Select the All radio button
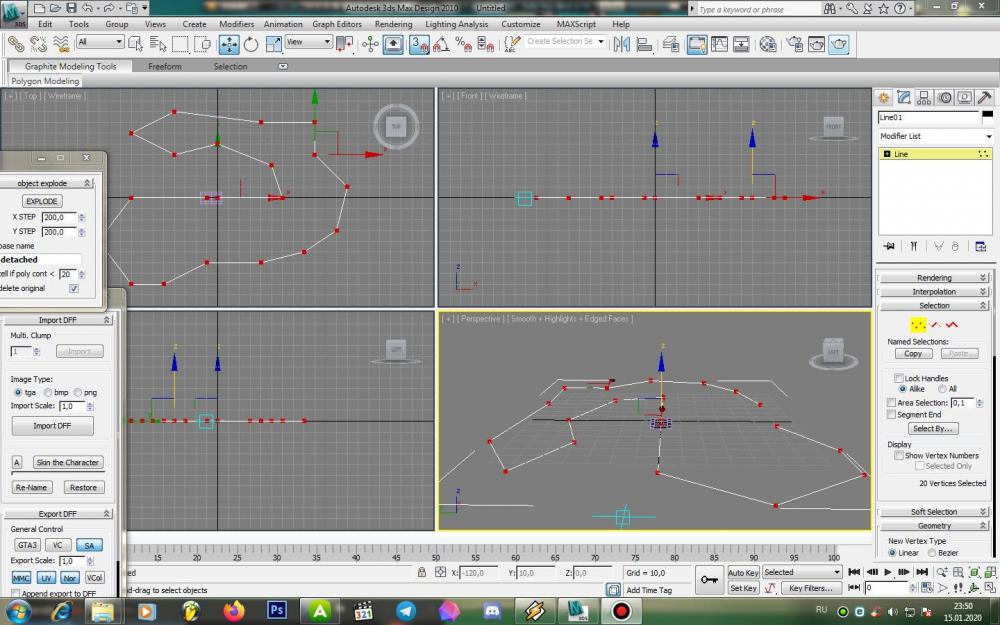This screenshot has width=1000, height=625. tap(943, 389)
